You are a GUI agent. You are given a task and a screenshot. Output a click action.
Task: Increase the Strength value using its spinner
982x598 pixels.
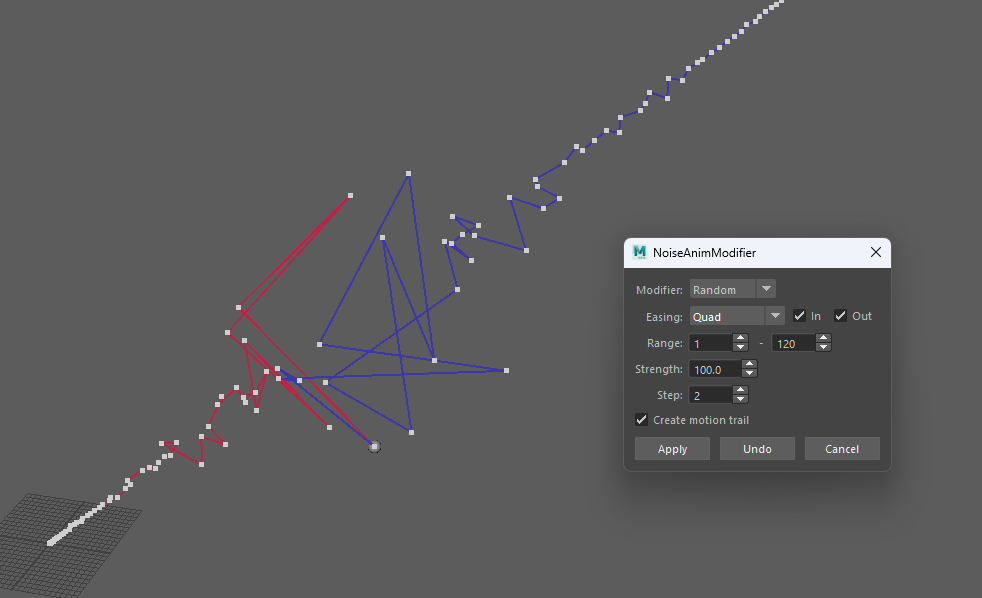point(749,364)
